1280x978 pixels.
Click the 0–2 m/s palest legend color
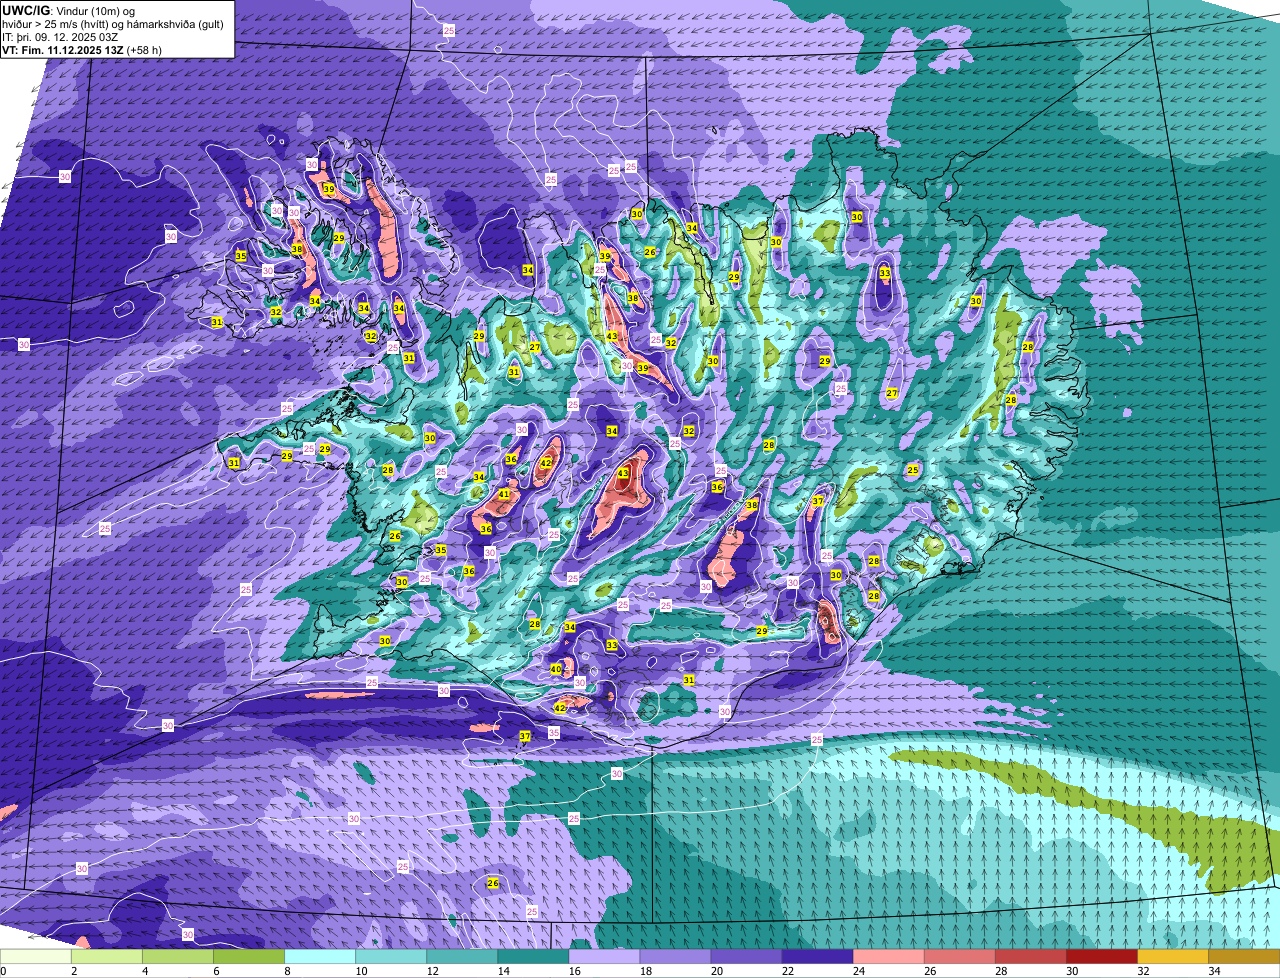36,957
